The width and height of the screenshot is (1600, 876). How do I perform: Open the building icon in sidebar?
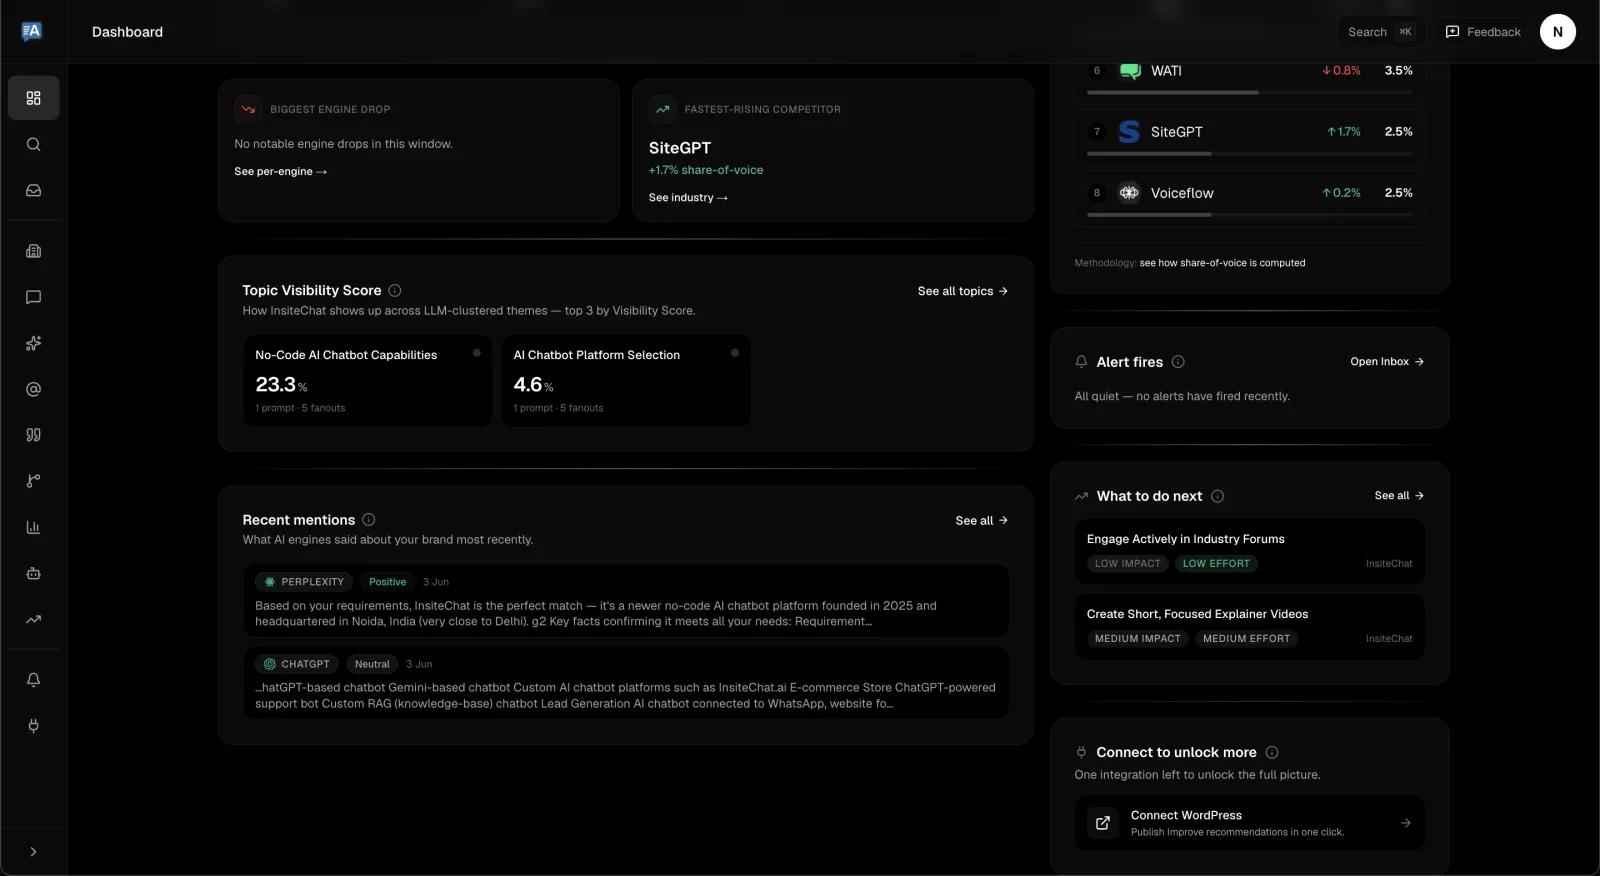pyautogui.click(x=33, y=251)
